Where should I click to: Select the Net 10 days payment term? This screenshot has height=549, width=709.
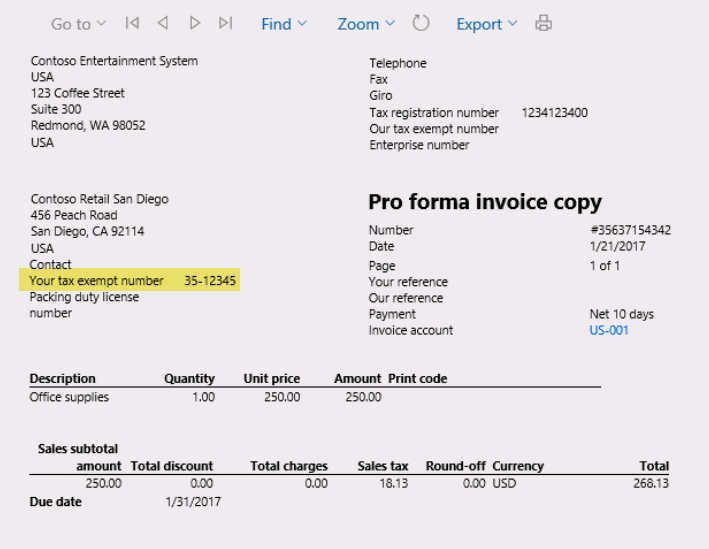click(x=621, y=314)
